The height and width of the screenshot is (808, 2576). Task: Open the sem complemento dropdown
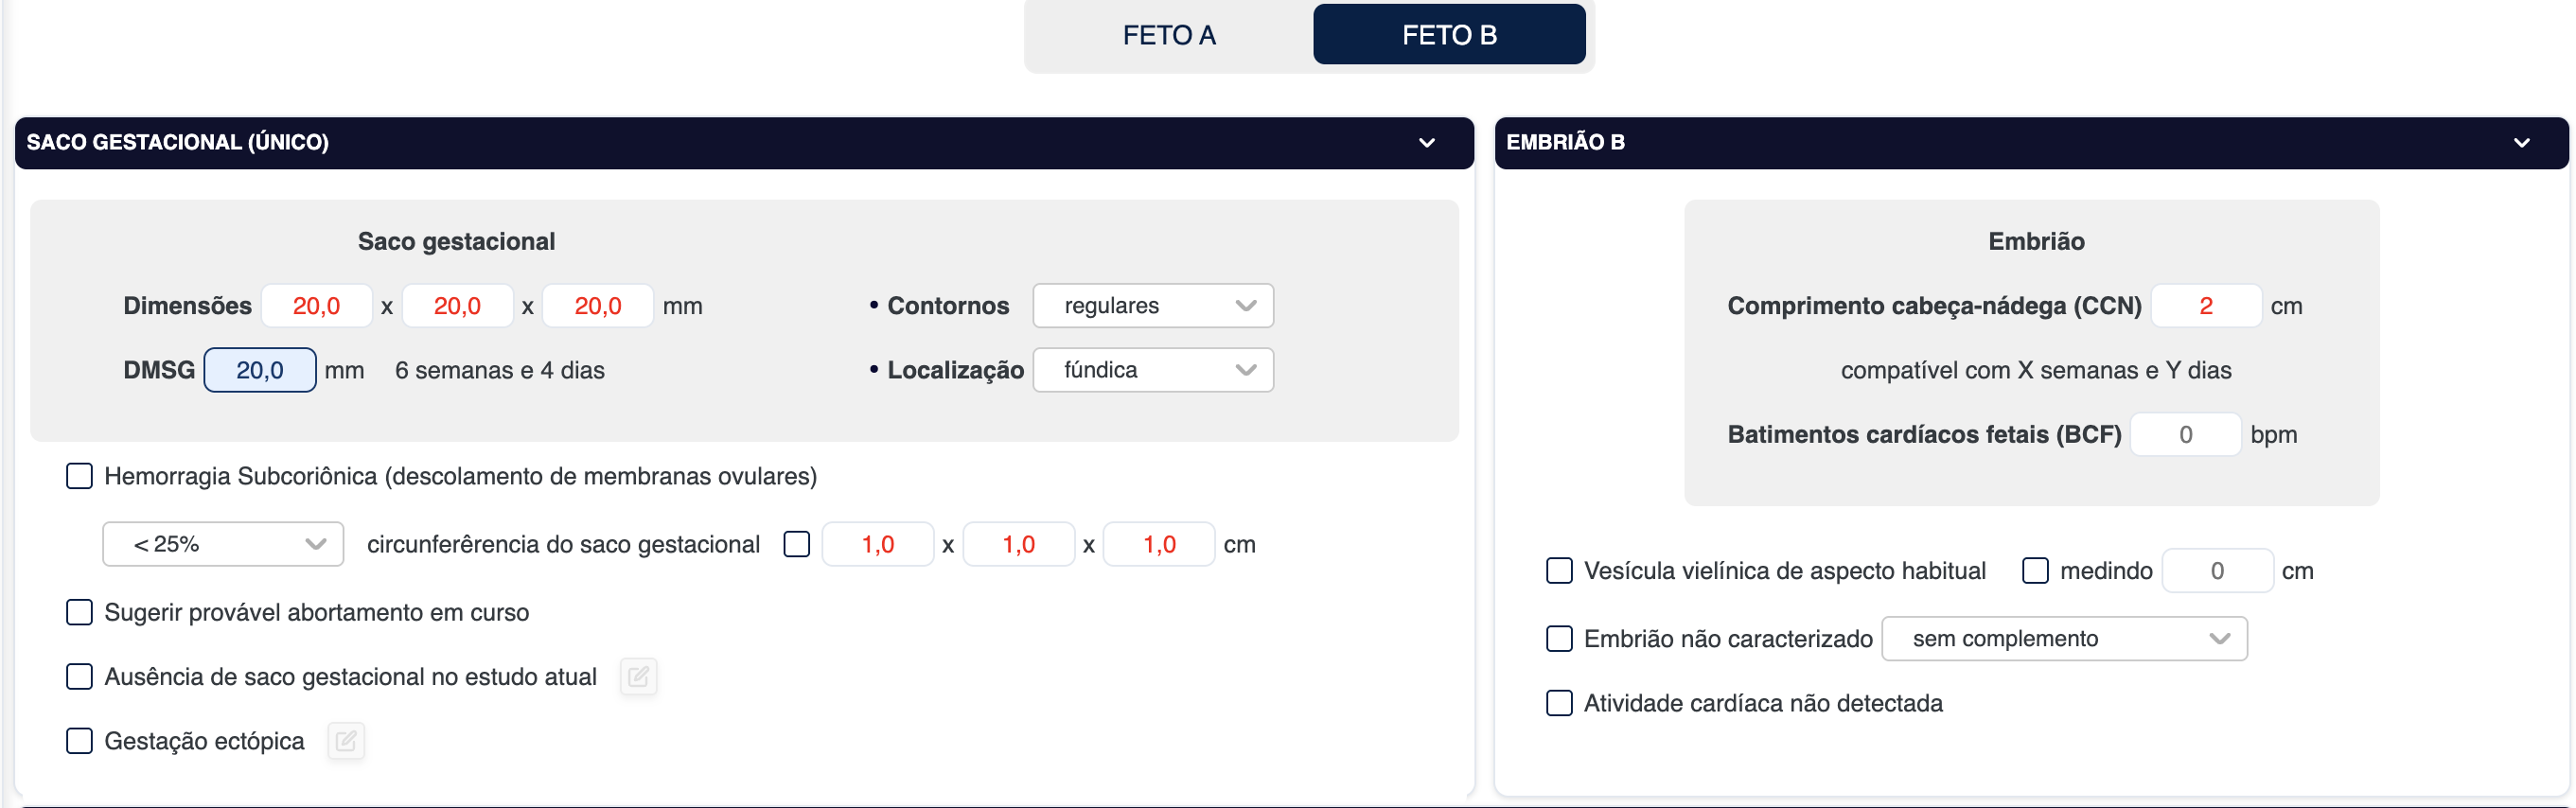click(2063, 639)
